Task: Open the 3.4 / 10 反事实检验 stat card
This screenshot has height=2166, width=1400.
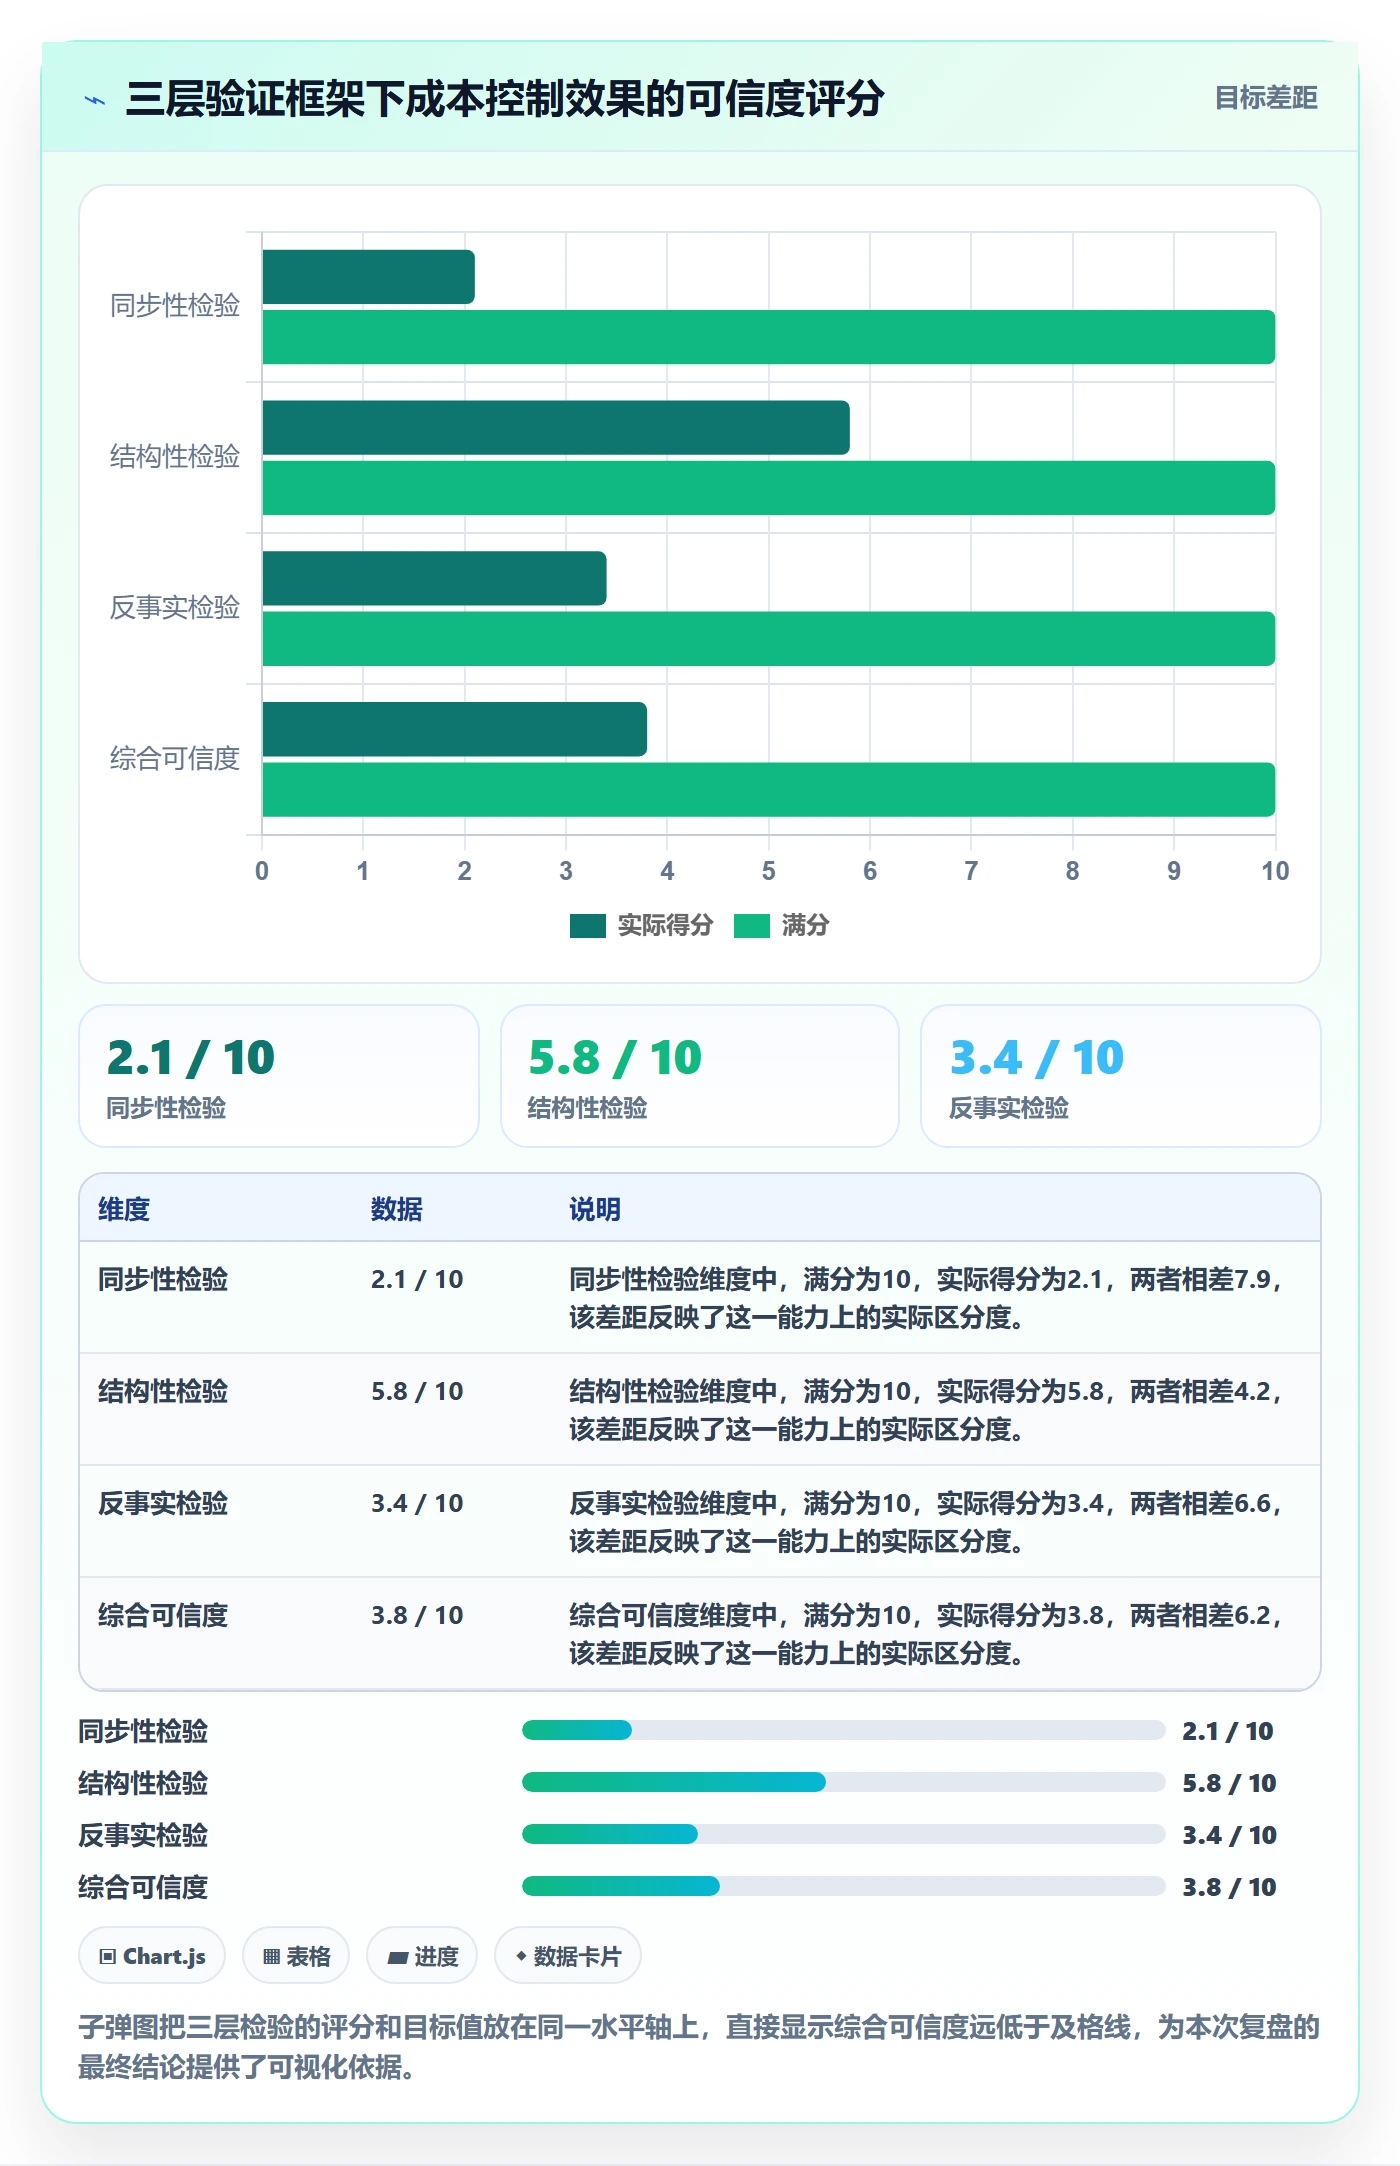Action: pos(1121,1076)
